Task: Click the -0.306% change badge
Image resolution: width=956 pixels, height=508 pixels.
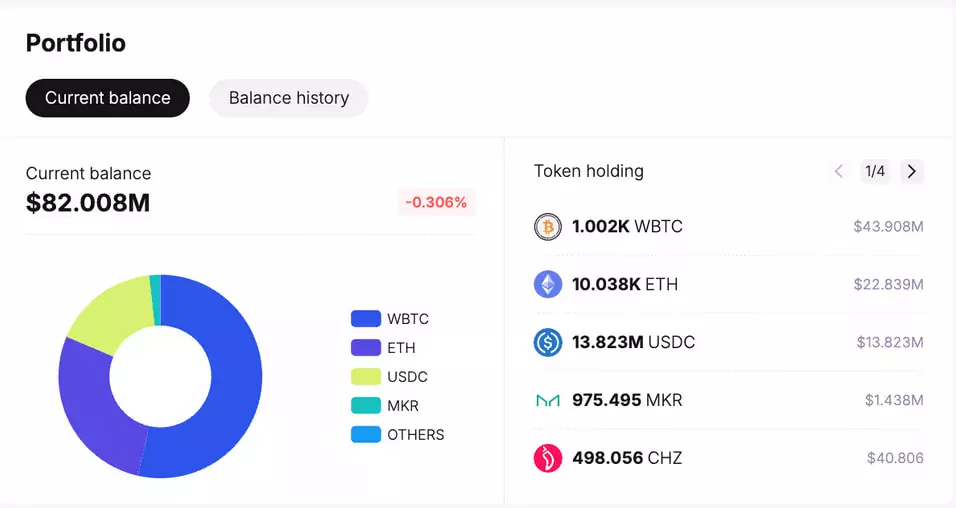Action: click(x=436, y=202)
